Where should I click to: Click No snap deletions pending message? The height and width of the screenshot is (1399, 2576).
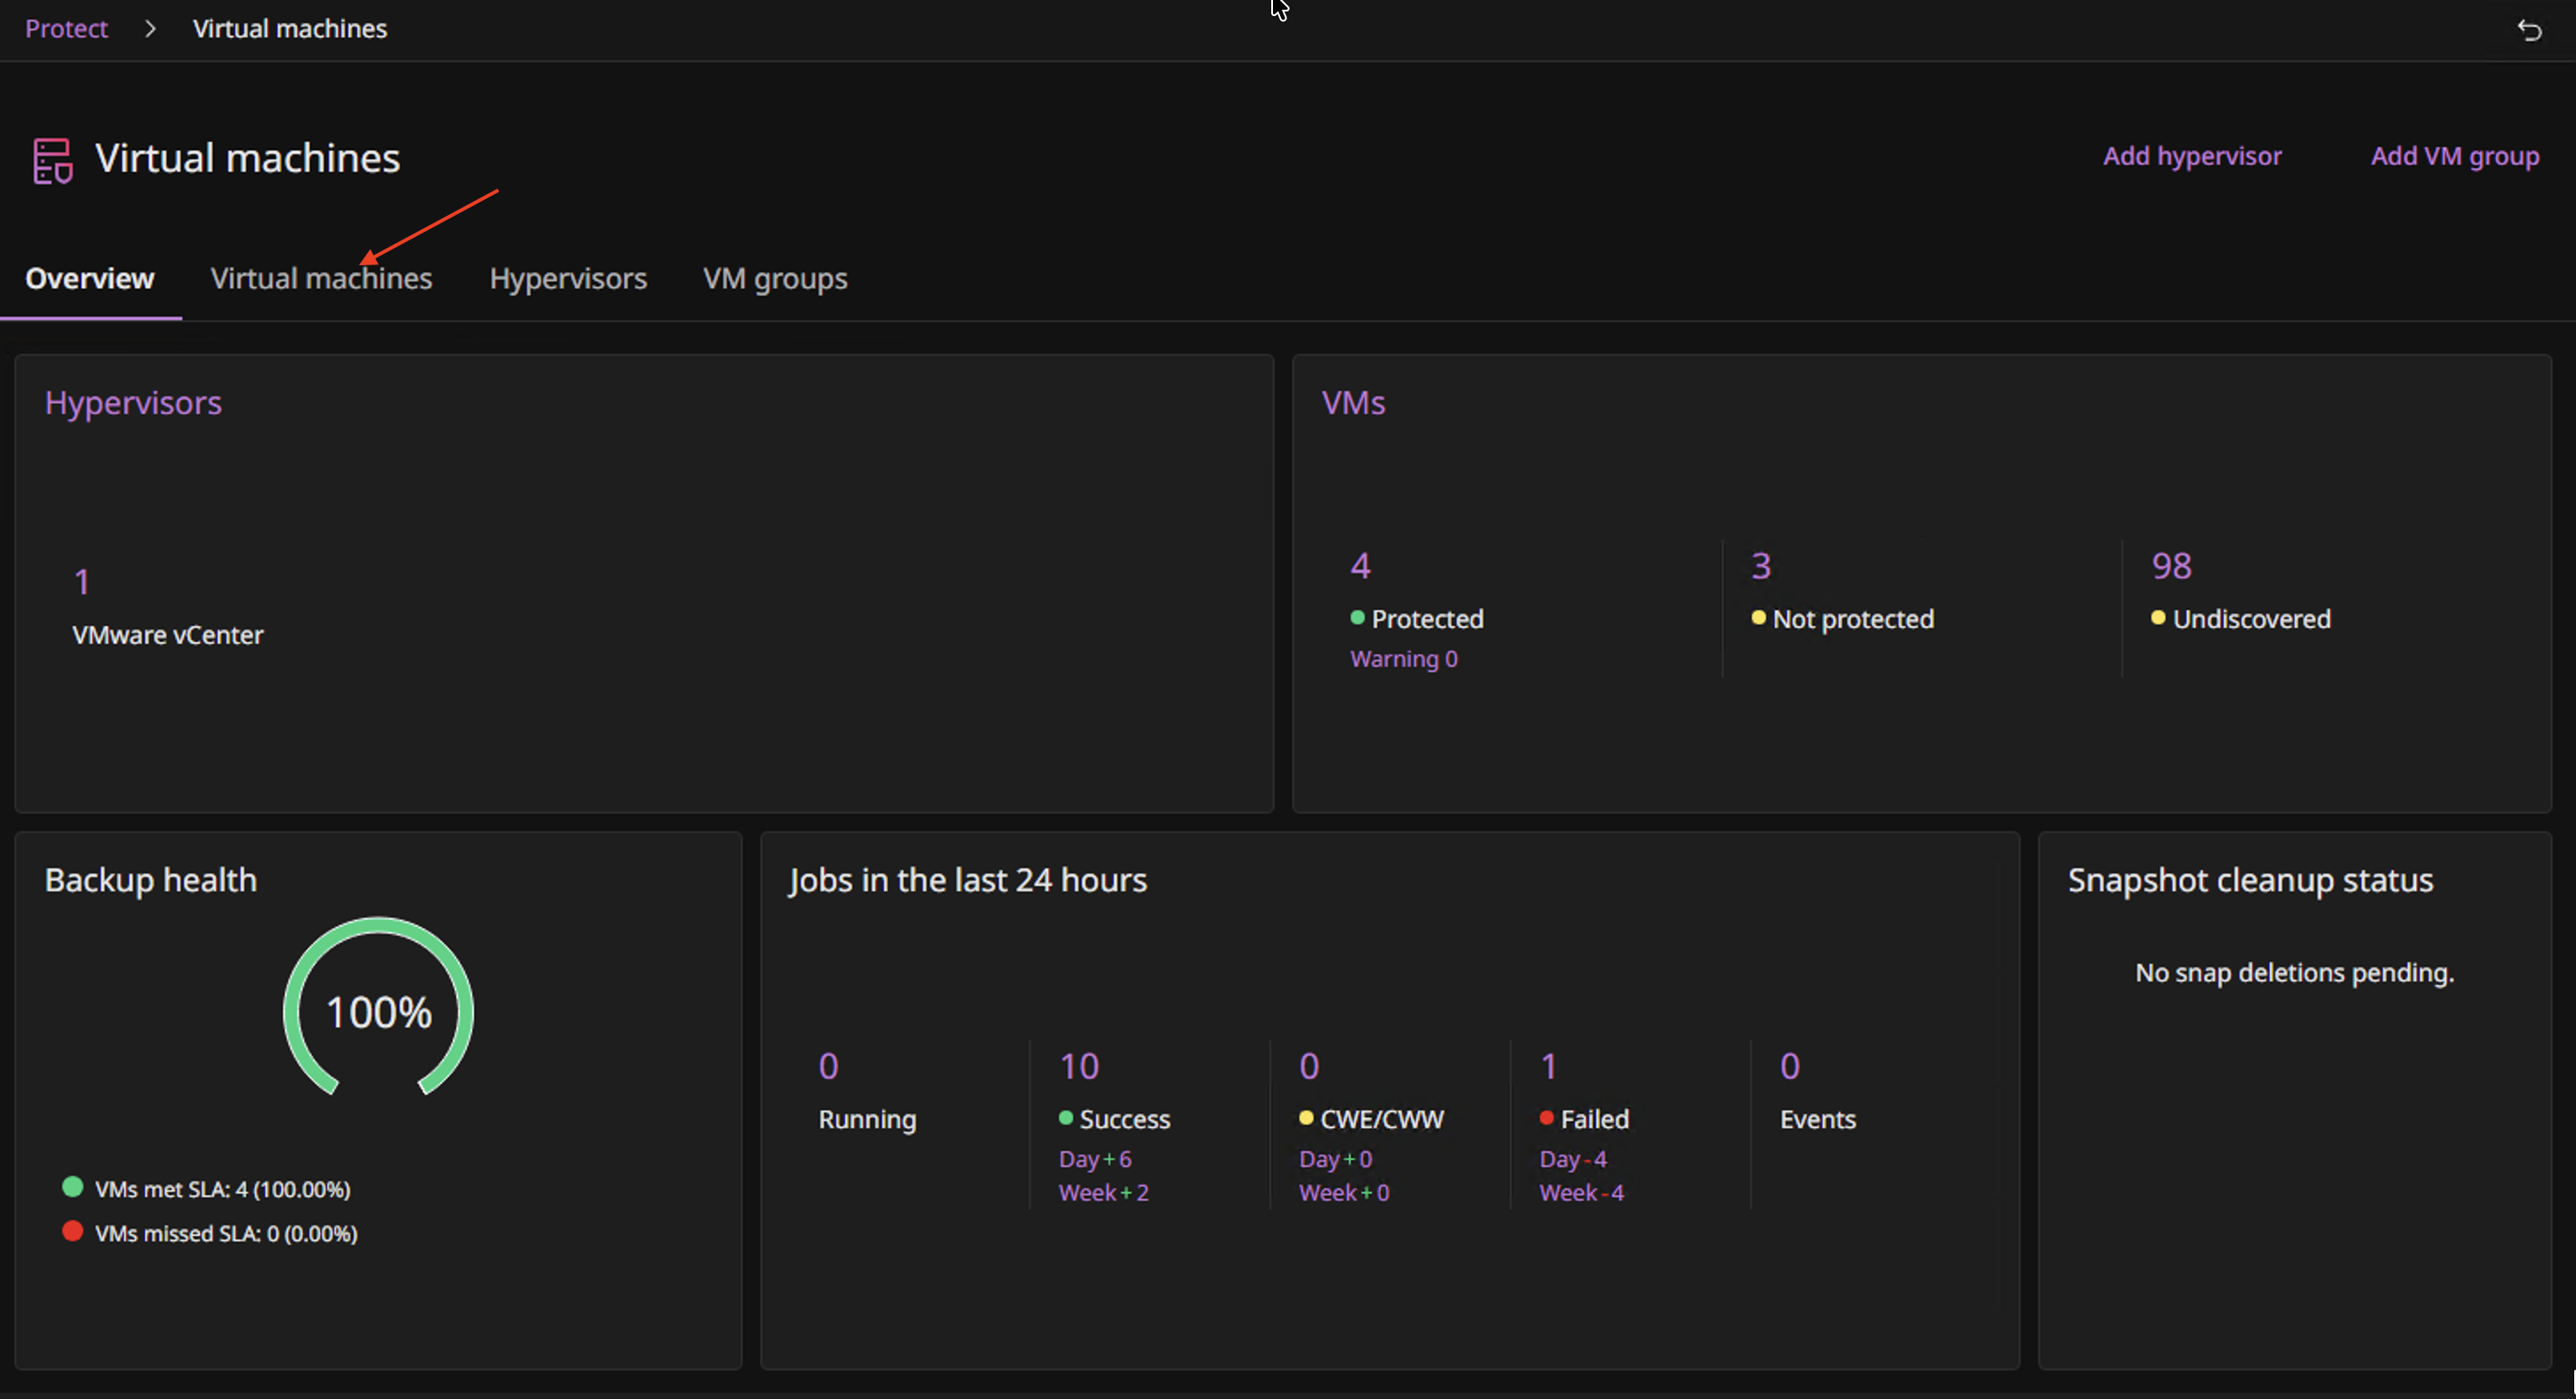click(x=2294, y=972)
